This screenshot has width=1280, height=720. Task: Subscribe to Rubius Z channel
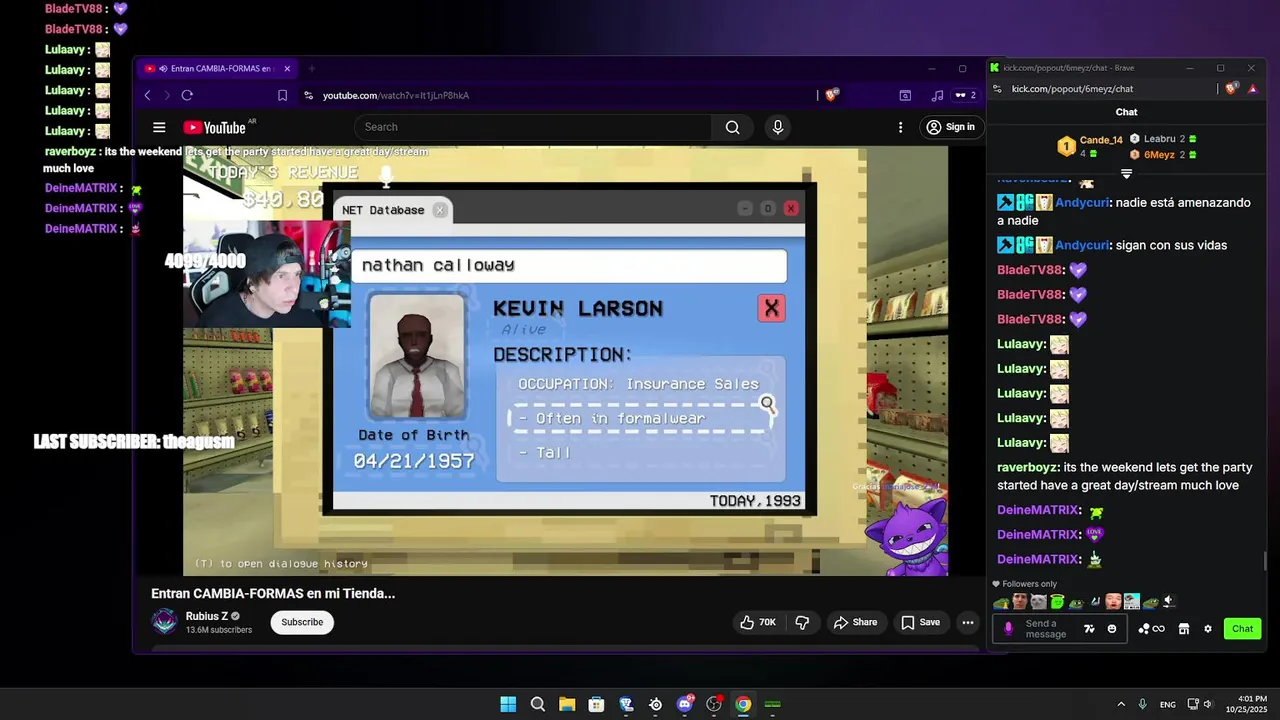tap(302, 622)
